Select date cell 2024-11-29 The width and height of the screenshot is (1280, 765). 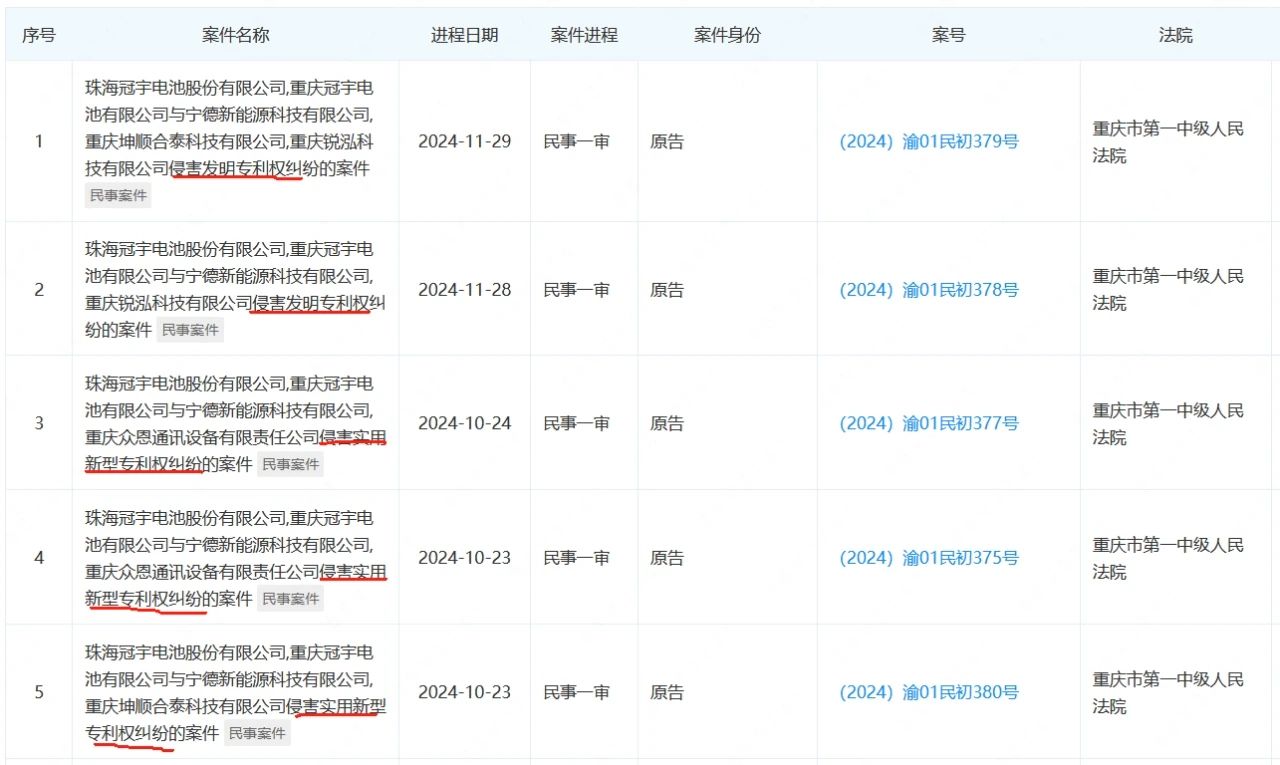(x=465, y=142)
